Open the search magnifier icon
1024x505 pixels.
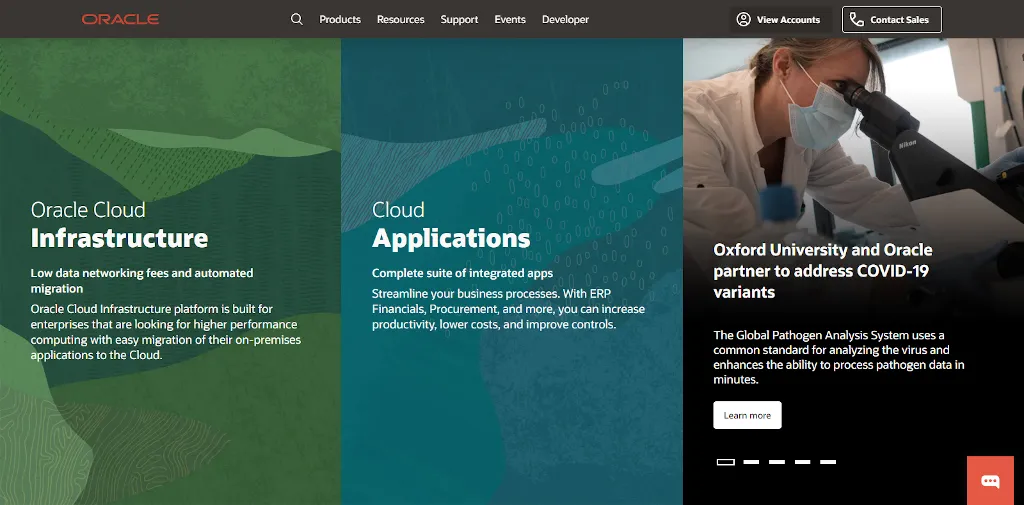tap(296, 20)
